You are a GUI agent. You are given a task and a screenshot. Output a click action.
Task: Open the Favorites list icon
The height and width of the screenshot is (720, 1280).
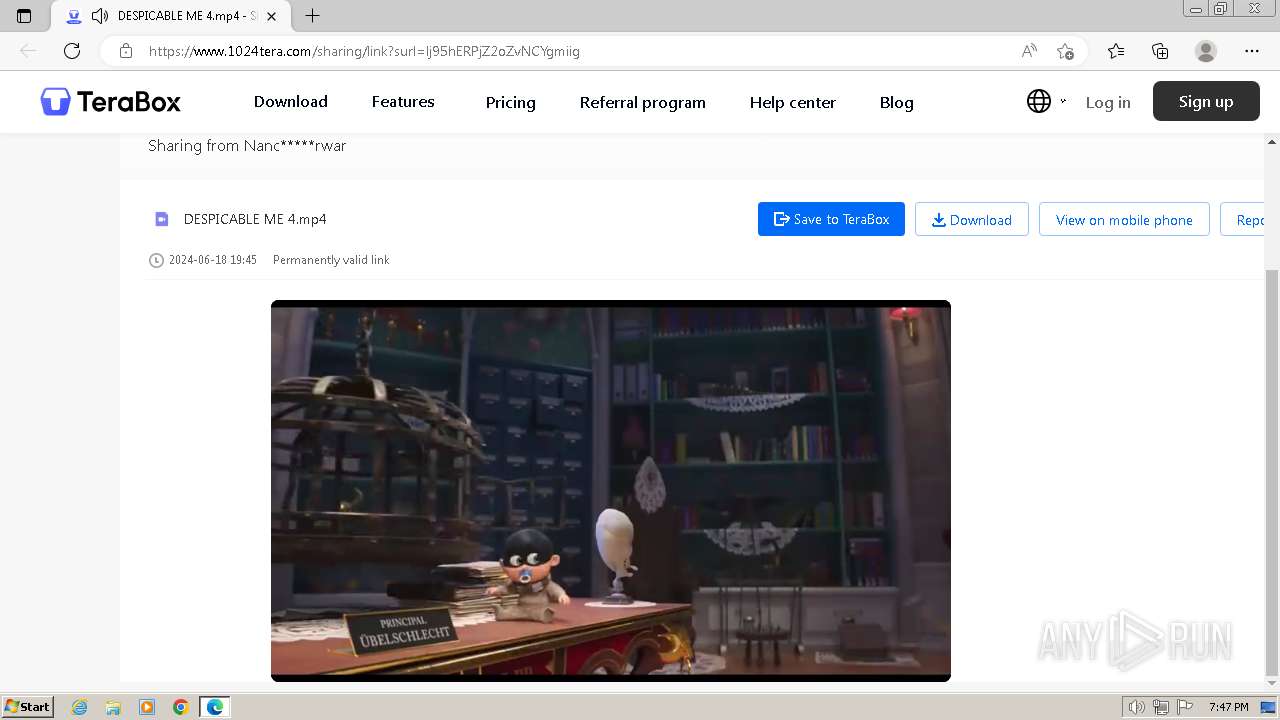coord(1116,51)
